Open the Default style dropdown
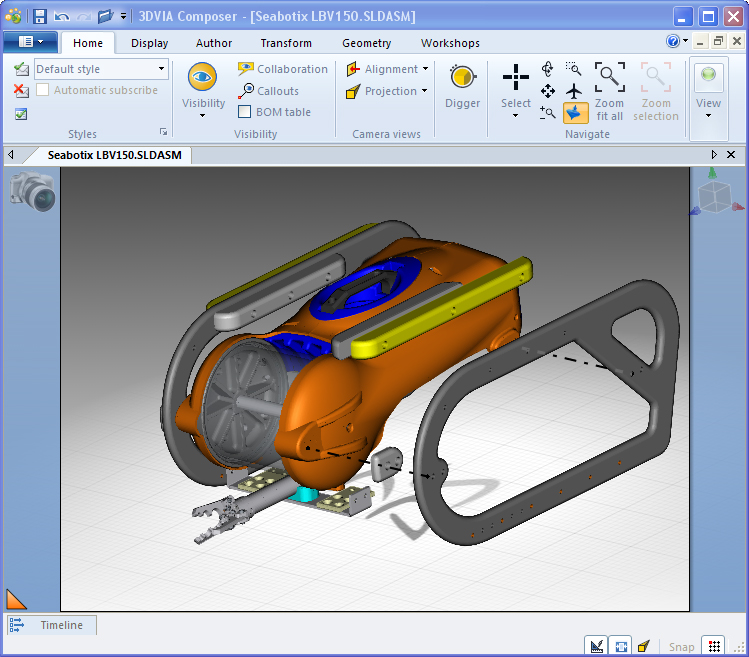749x657 pixels. [161, 69]
